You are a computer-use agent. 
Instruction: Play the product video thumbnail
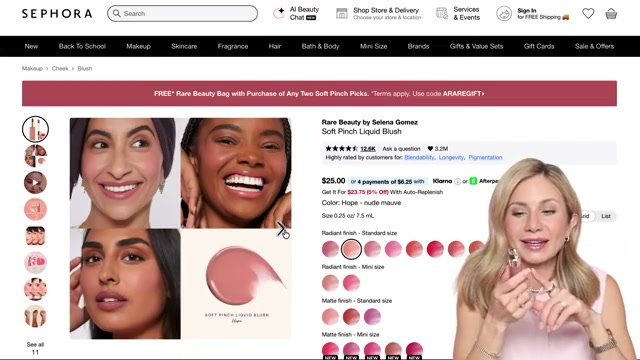point(35,182)
